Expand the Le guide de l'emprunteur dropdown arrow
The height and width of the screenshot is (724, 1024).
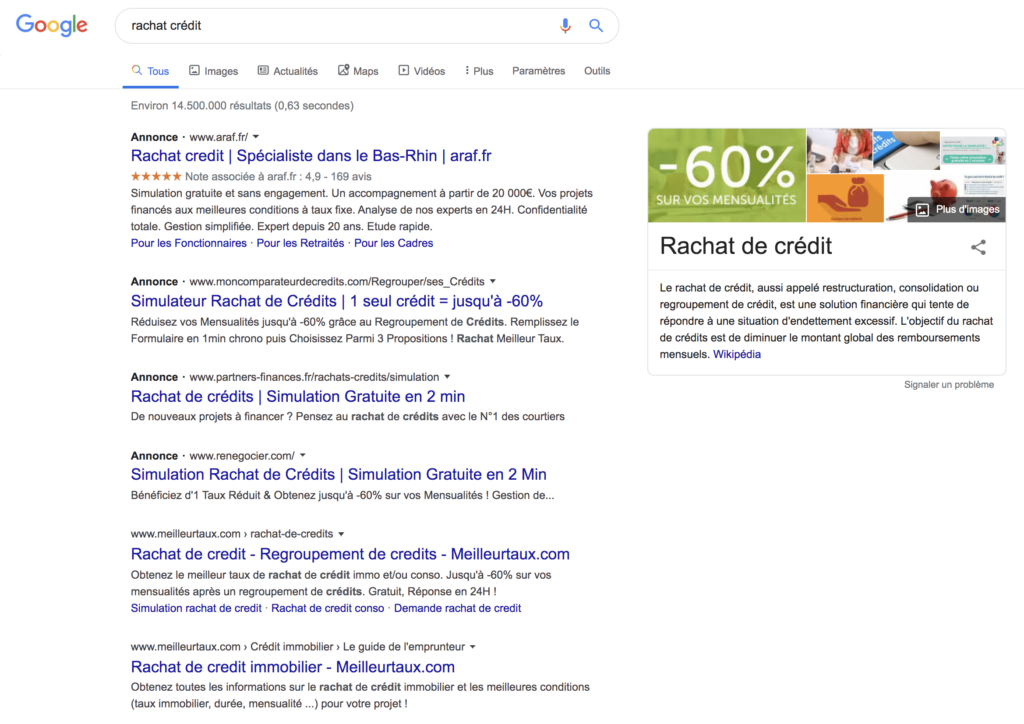(473, 647)
